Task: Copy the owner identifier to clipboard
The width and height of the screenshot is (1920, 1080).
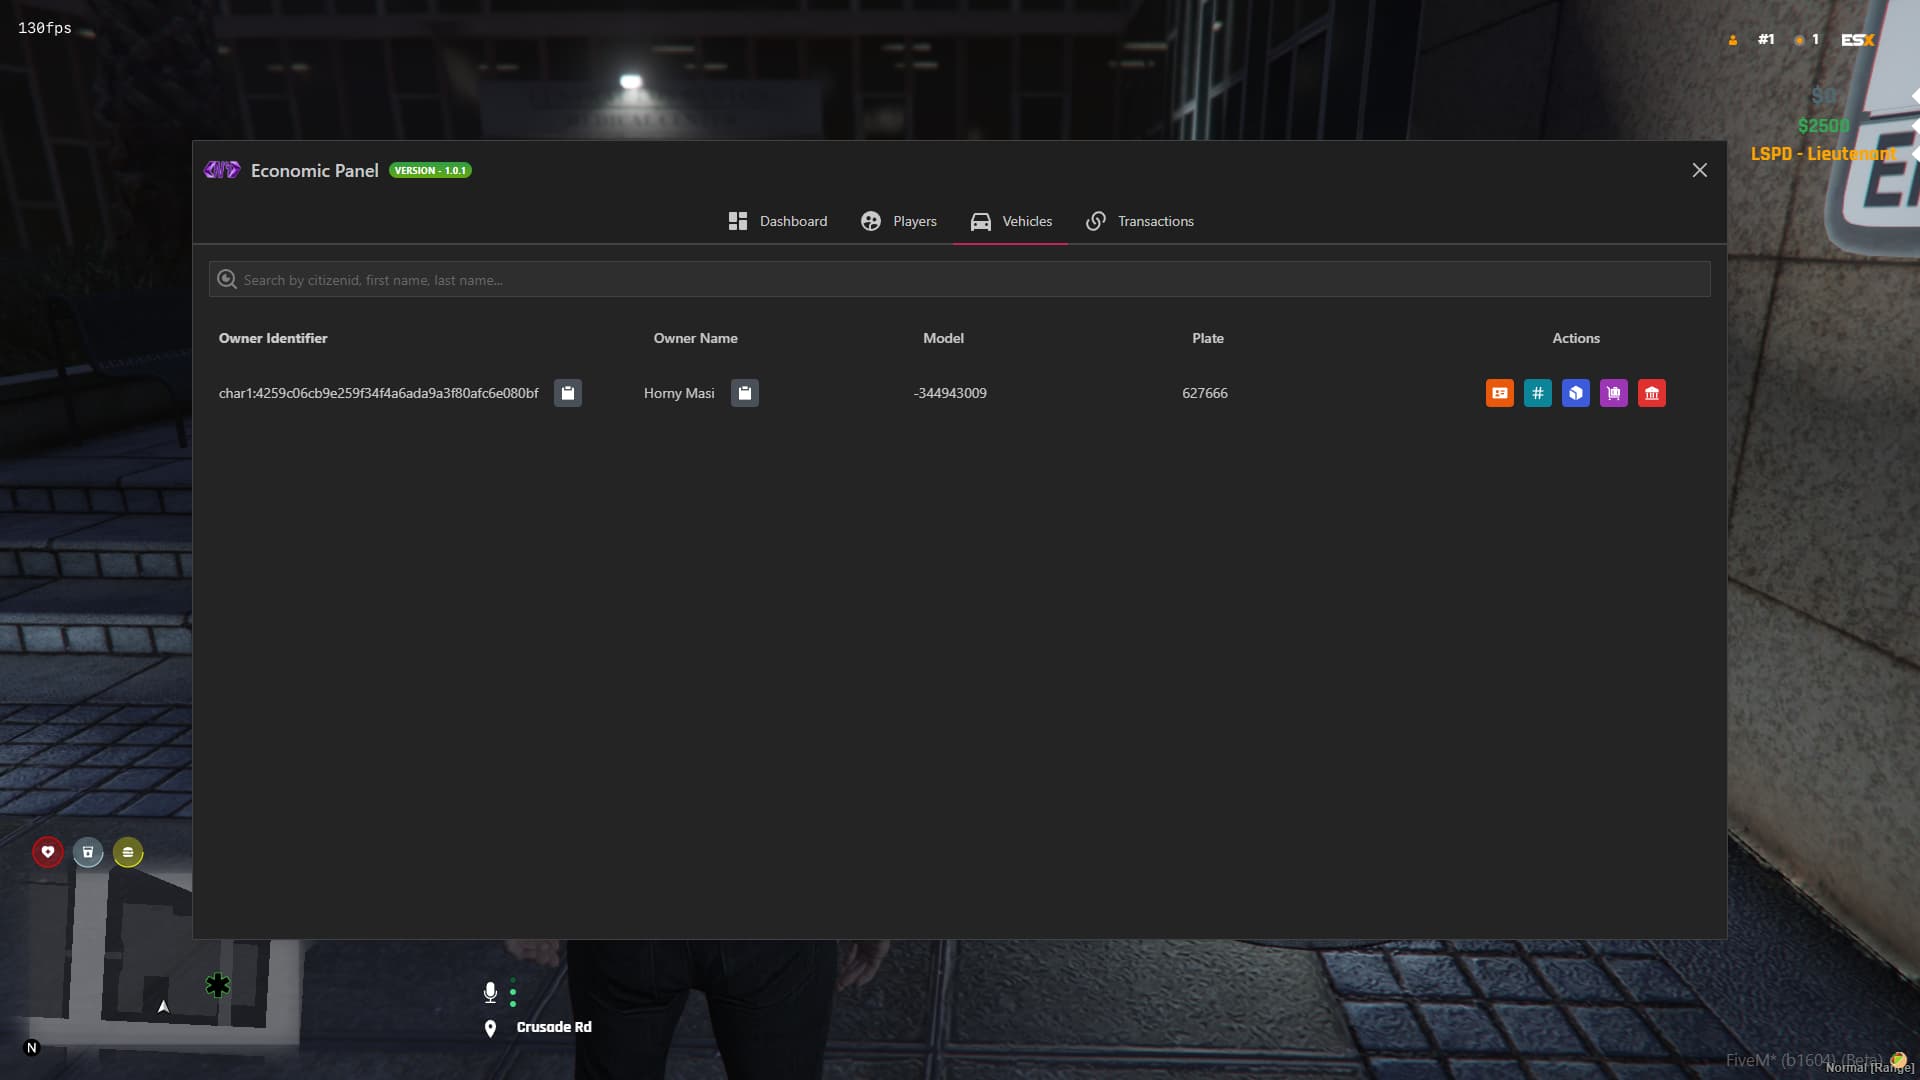Action: click(567, 393)
